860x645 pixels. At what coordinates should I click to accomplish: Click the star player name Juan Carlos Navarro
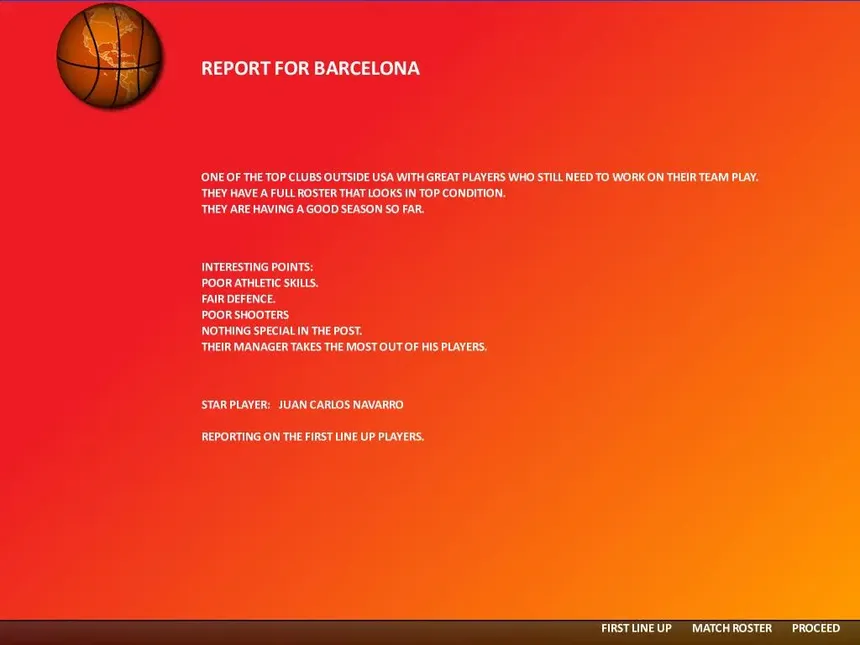pos(341,405)
